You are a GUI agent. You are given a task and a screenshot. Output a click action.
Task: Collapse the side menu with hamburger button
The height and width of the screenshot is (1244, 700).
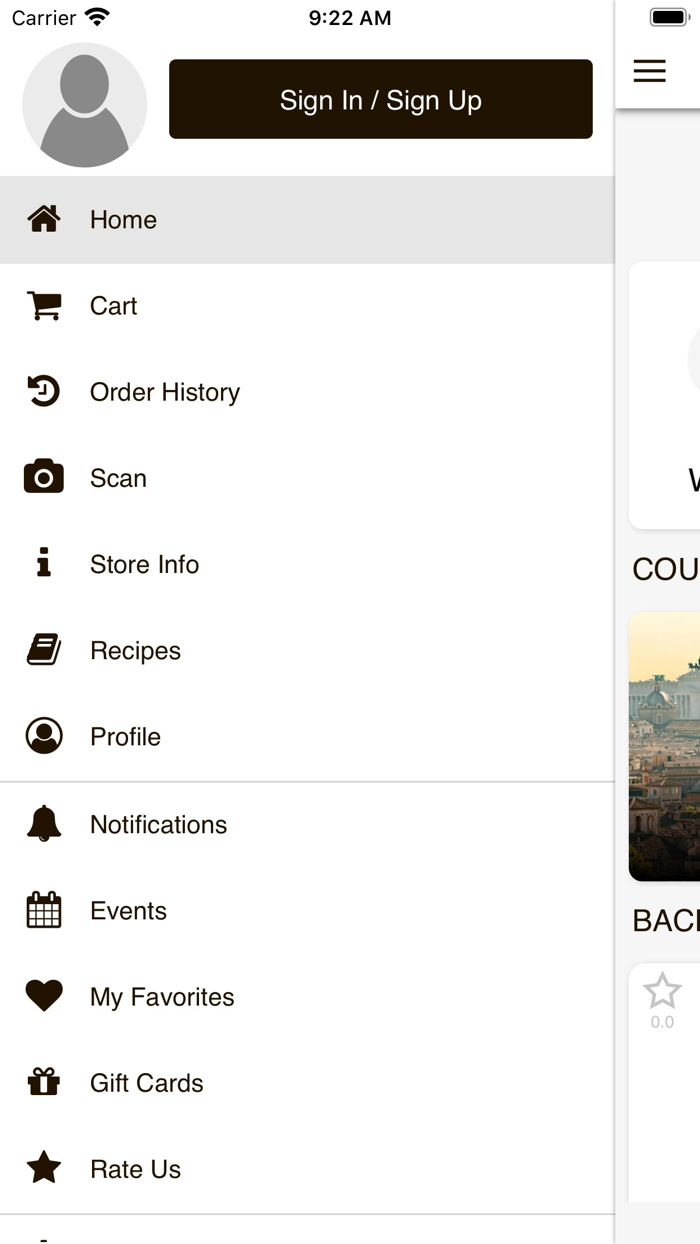click(650, 71)
